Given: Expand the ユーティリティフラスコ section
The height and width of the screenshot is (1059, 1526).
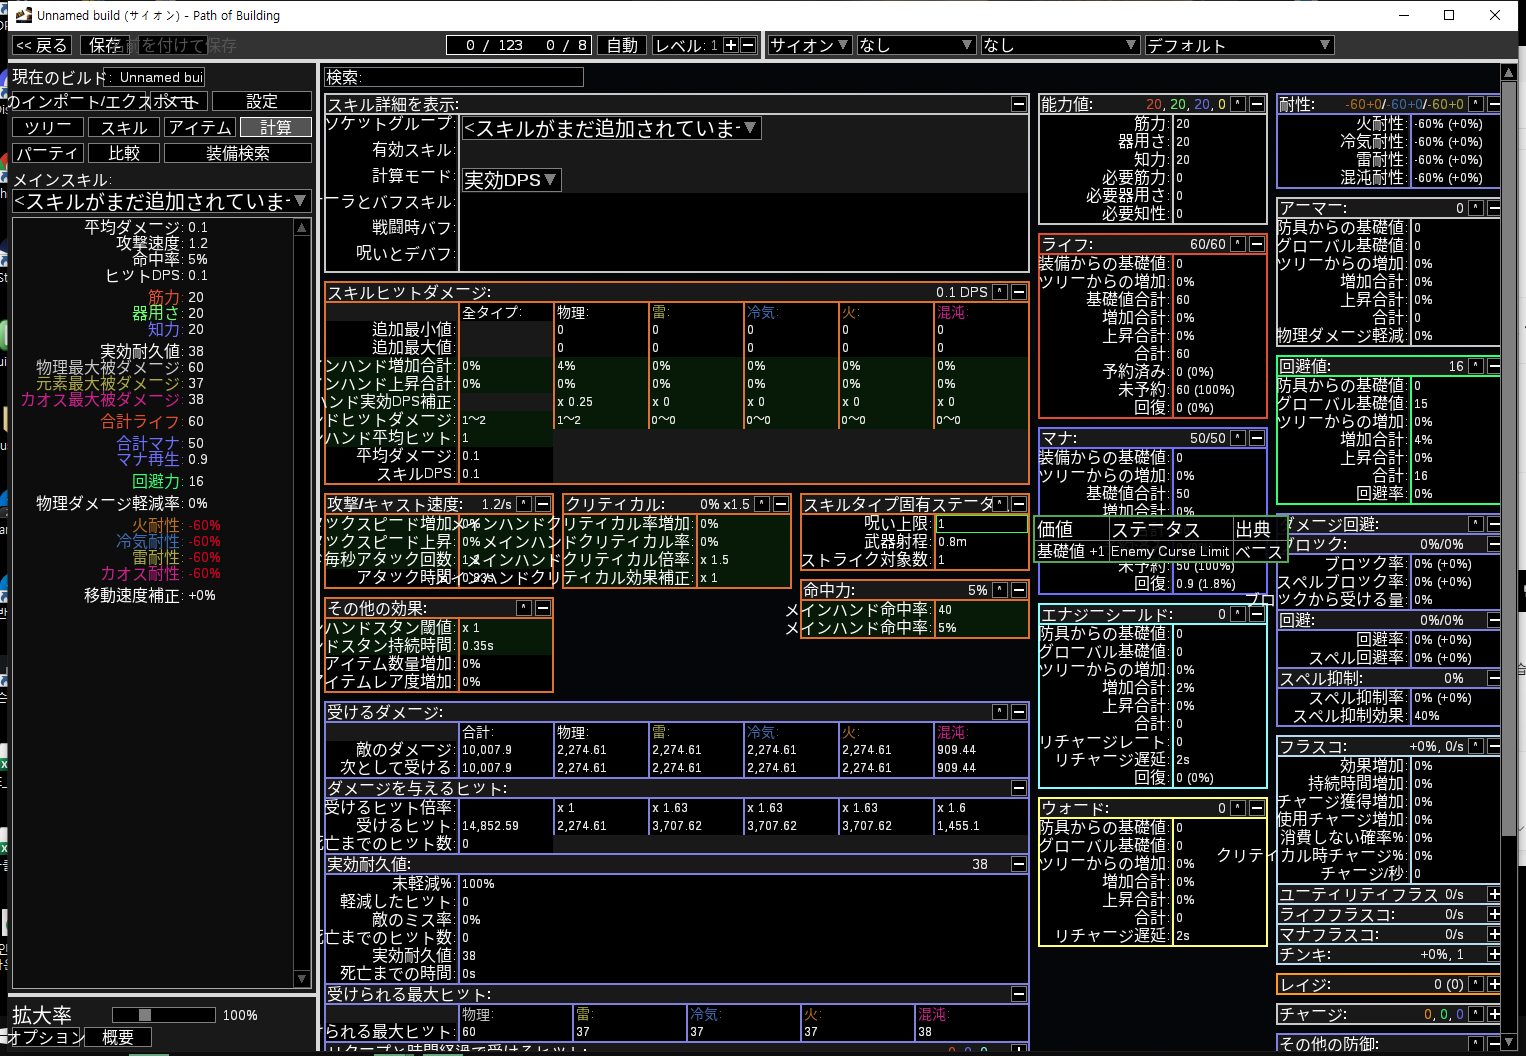Looking at the screenshot, I should pos(1494,894).
